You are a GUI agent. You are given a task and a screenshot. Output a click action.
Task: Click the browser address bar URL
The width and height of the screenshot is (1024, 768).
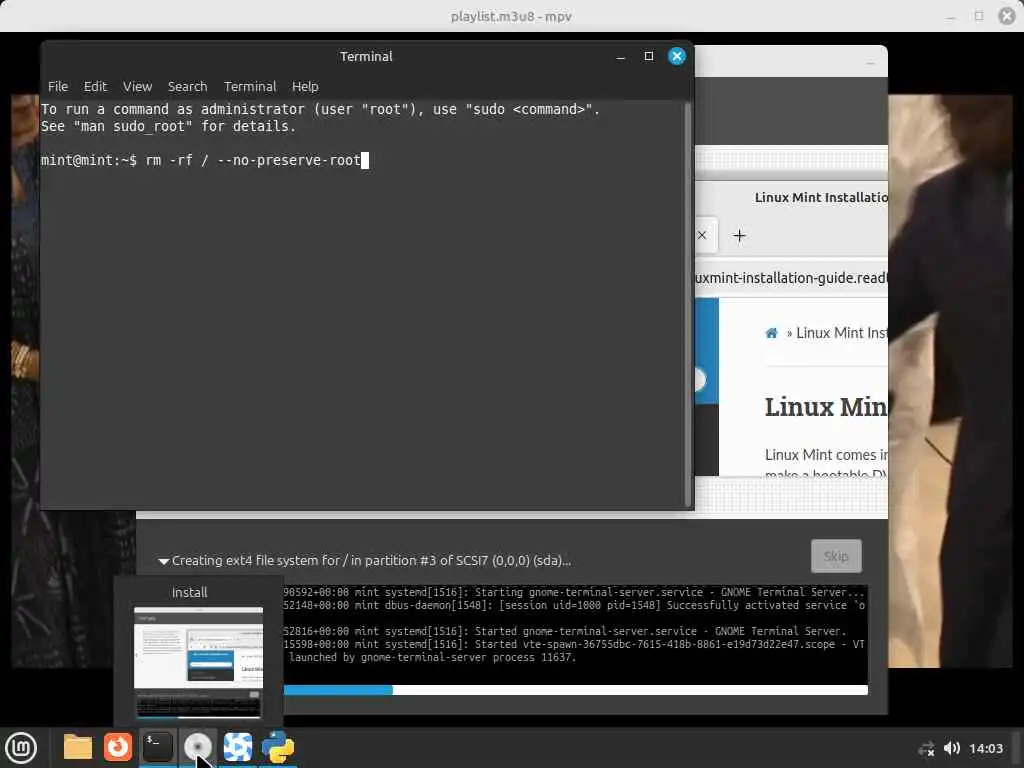click(x=791, y=278)
